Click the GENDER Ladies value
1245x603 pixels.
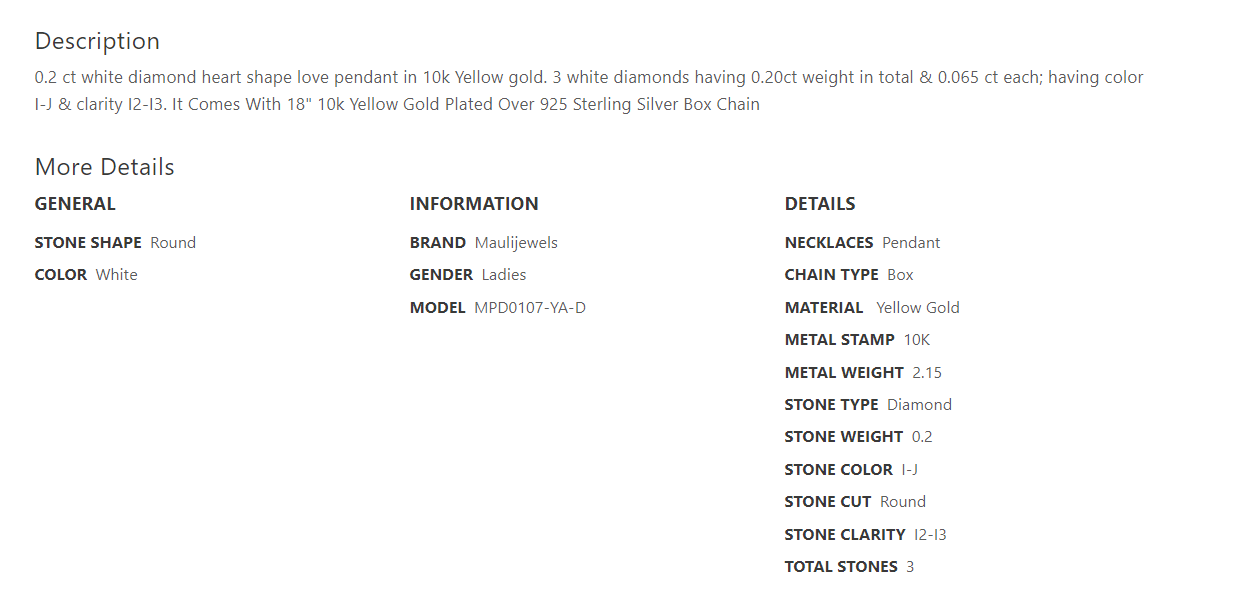504,275
